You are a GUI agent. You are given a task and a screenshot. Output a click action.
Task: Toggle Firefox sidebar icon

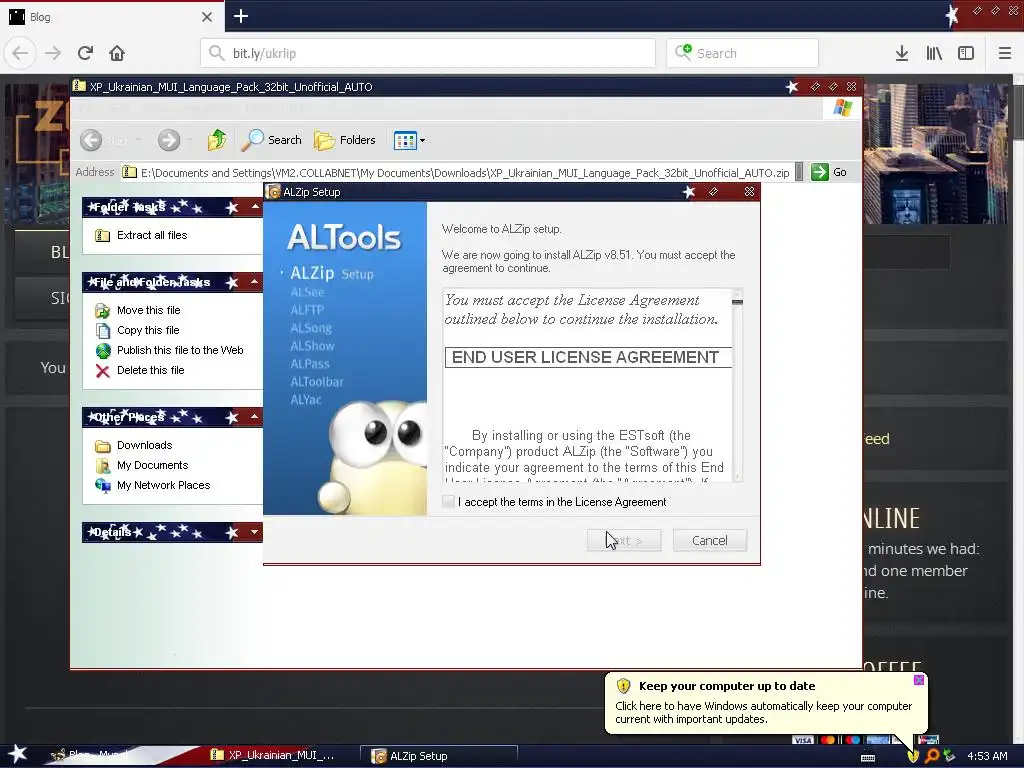click(x=966, y=53)
